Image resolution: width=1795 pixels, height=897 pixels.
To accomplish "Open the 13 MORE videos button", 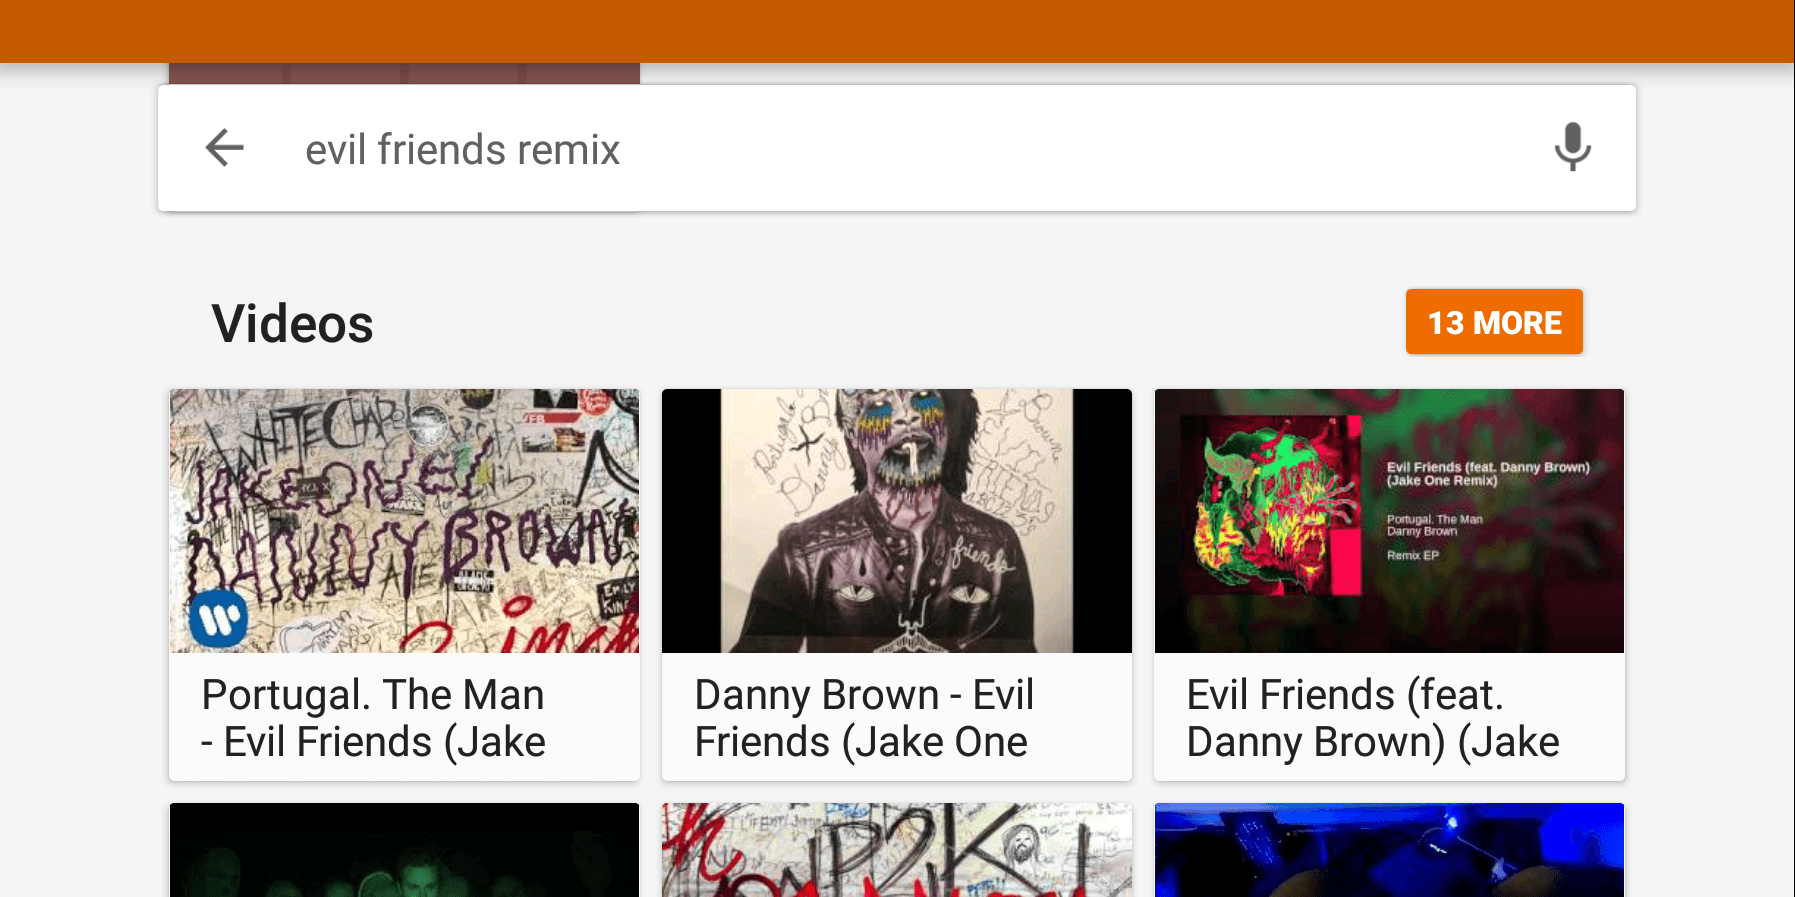I will pos(1494,322).
